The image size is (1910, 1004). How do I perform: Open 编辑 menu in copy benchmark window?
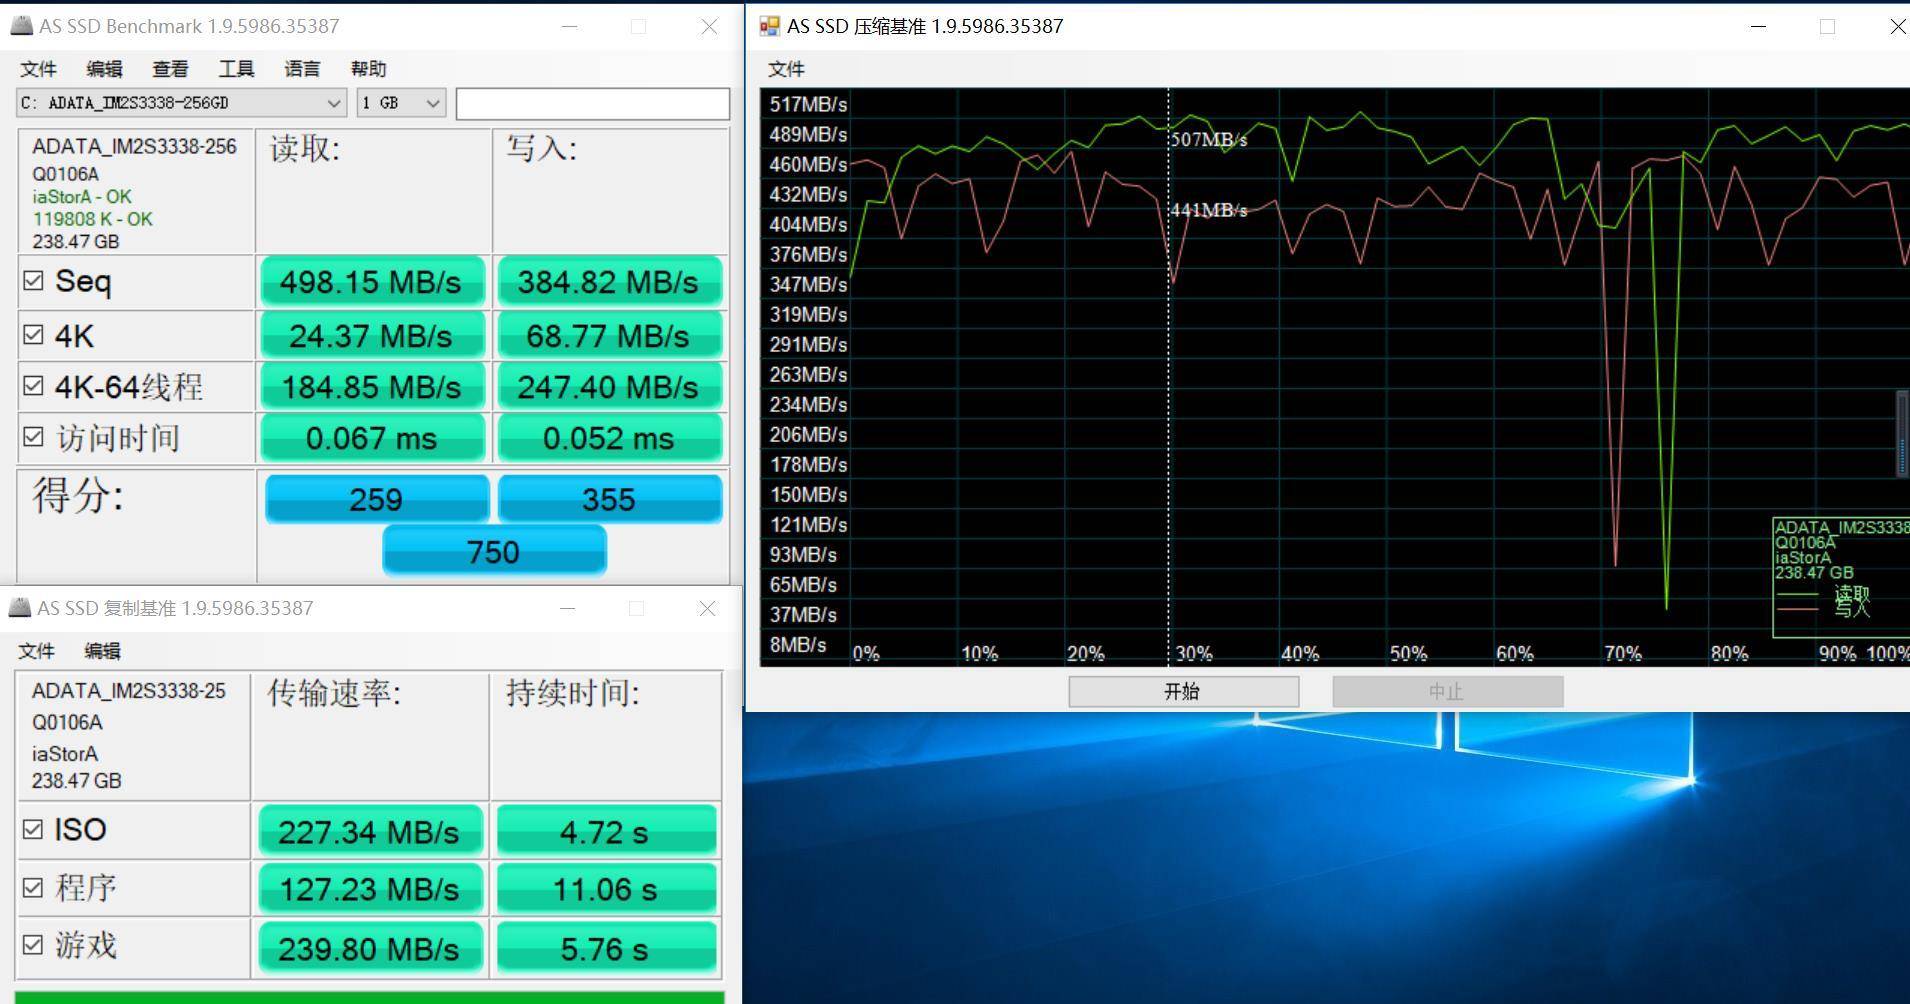click(102, 651)
